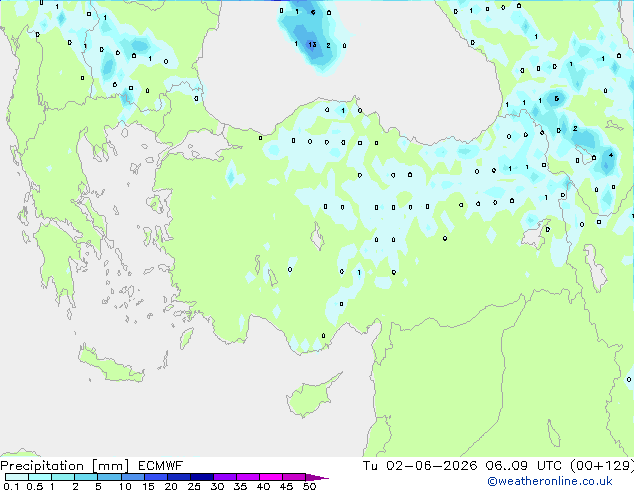Select the 2–5 mm legend color box
The image size is (634, 490).
tap(86, 477)
